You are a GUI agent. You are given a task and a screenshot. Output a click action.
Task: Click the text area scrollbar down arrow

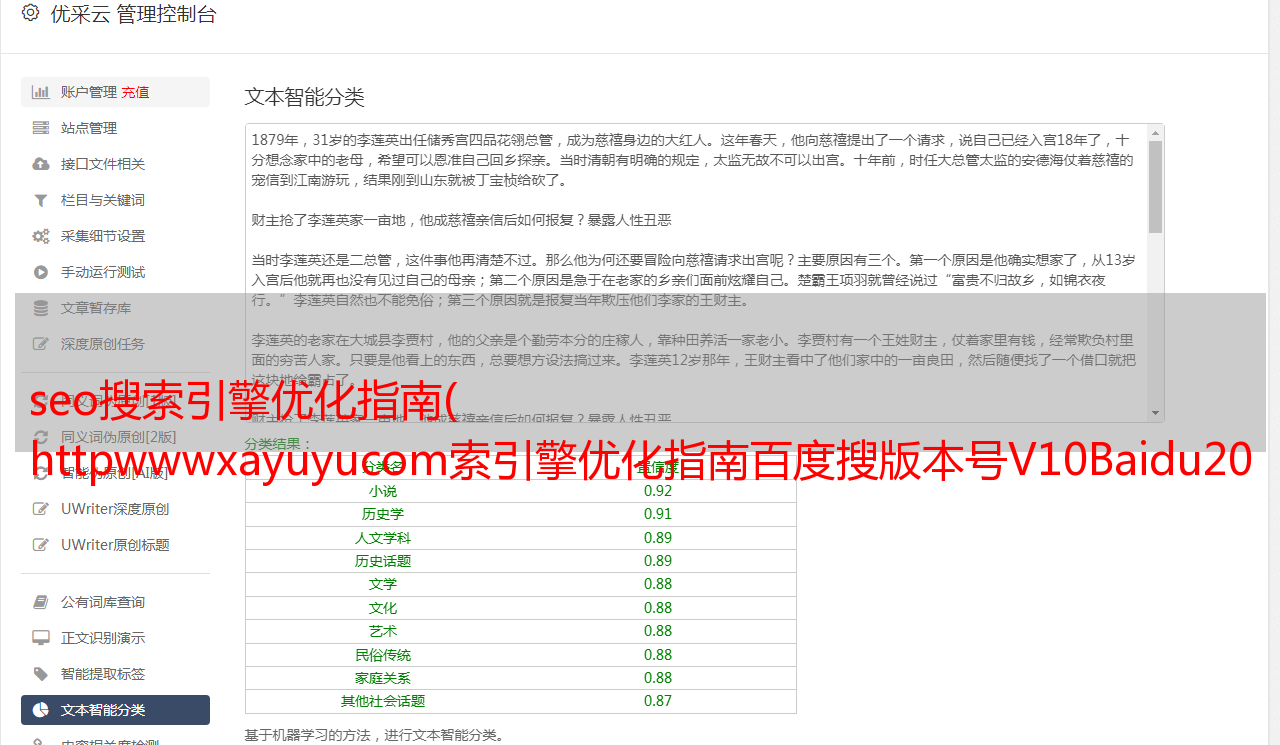point(1155,413)
